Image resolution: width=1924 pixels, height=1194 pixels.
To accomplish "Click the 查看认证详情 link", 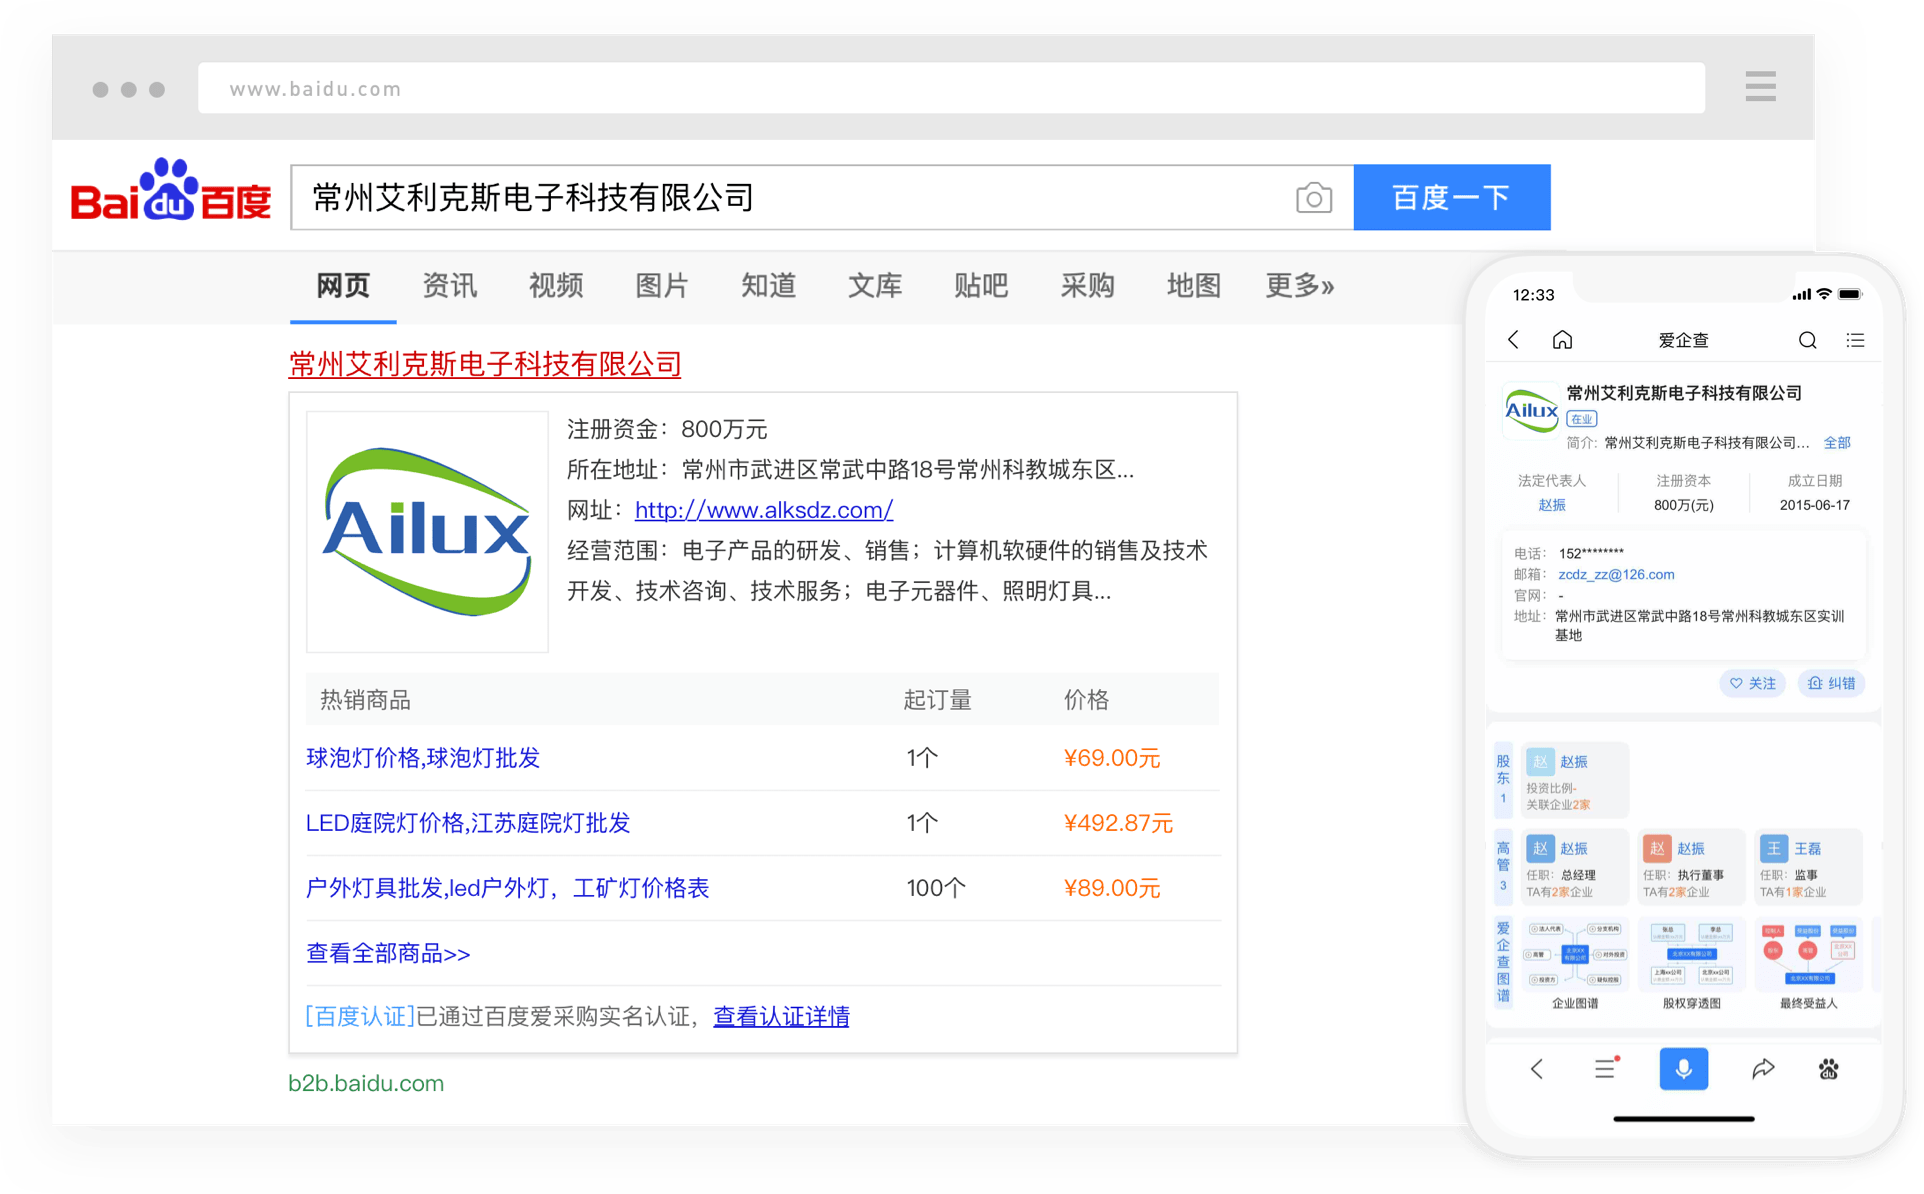I will 781,1017.
